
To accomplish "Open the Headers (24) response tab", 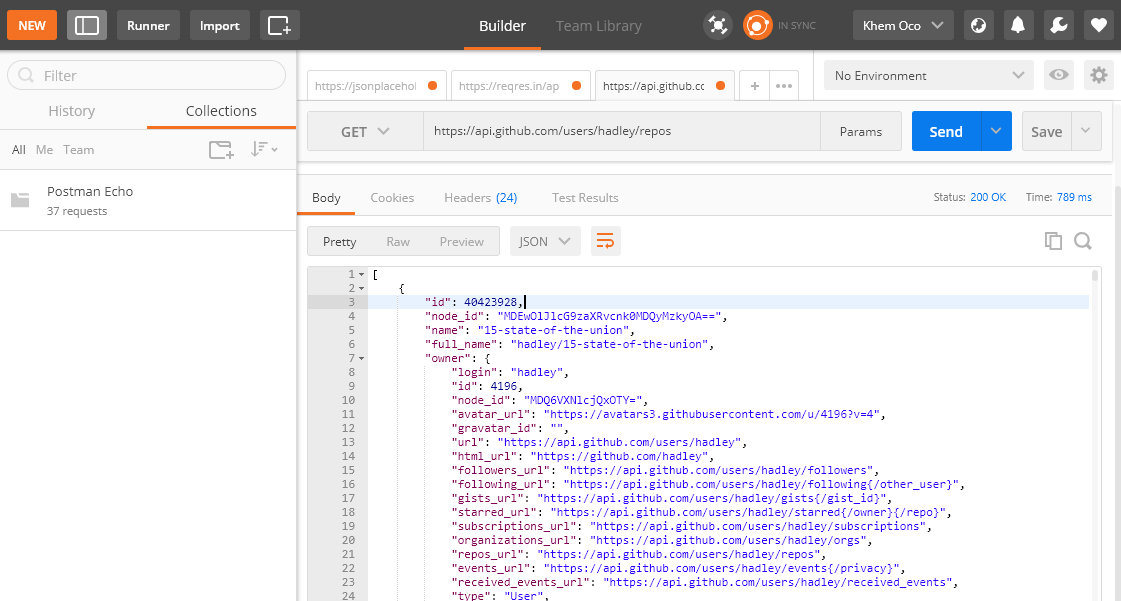I will coord(481,197).
